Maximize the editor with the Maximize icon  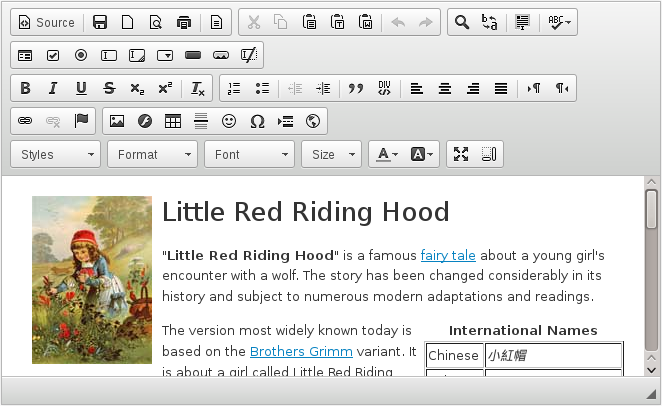[x=461, y=154]
